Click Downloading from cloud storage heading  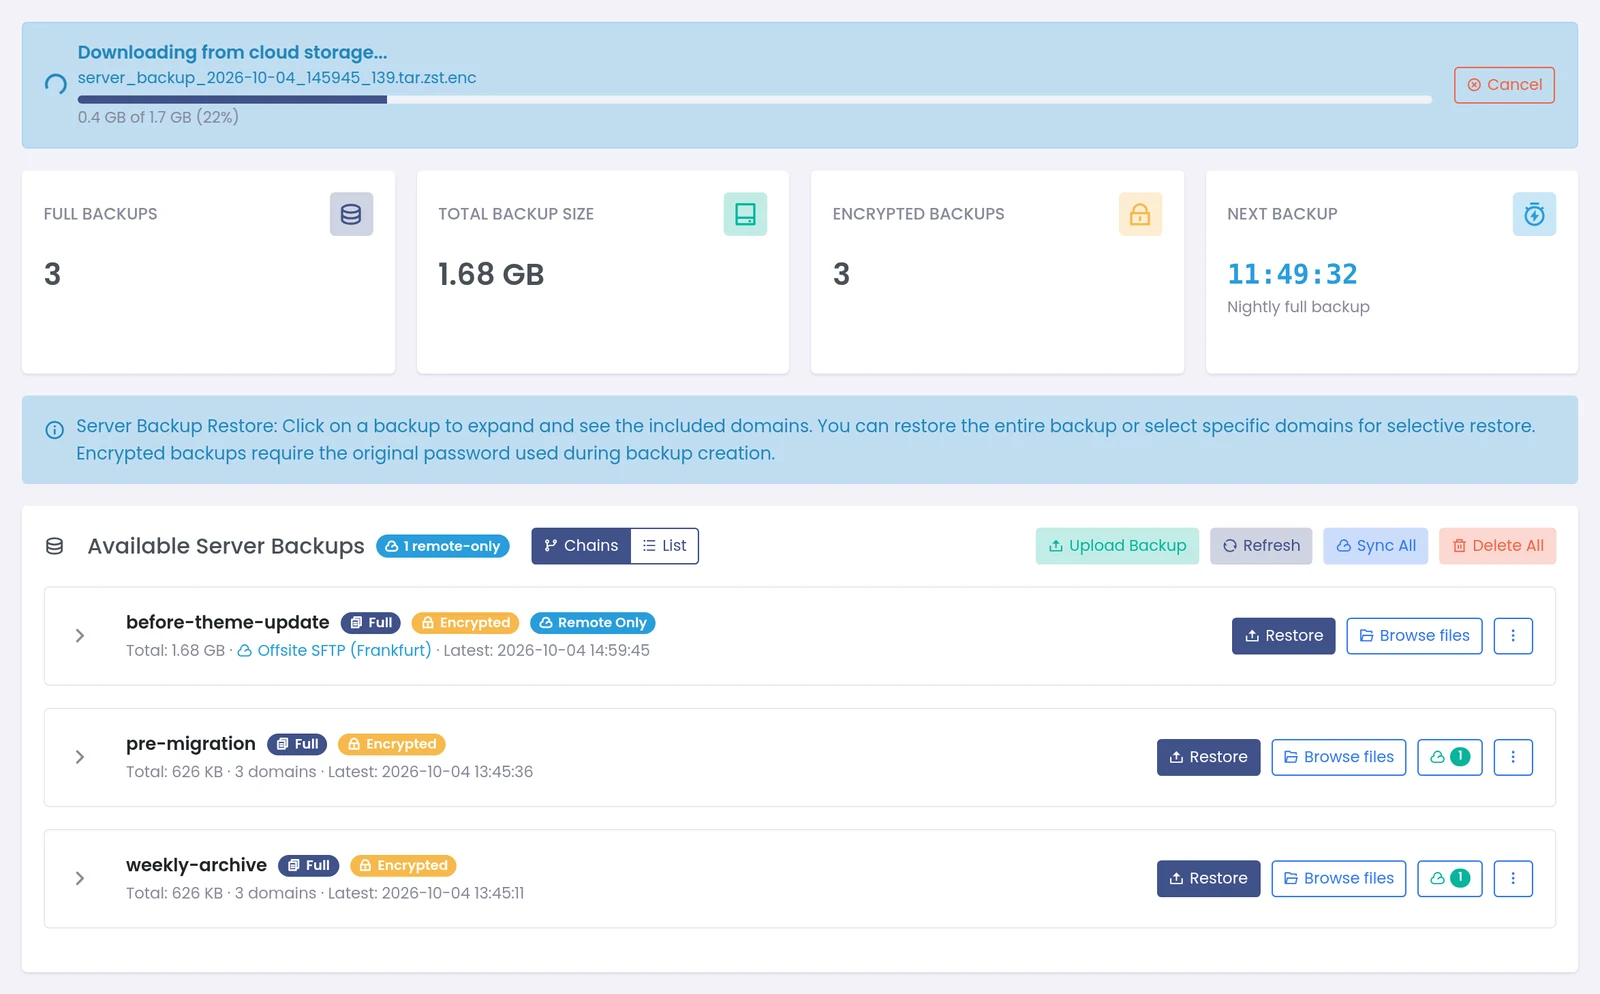coord(232,52)
